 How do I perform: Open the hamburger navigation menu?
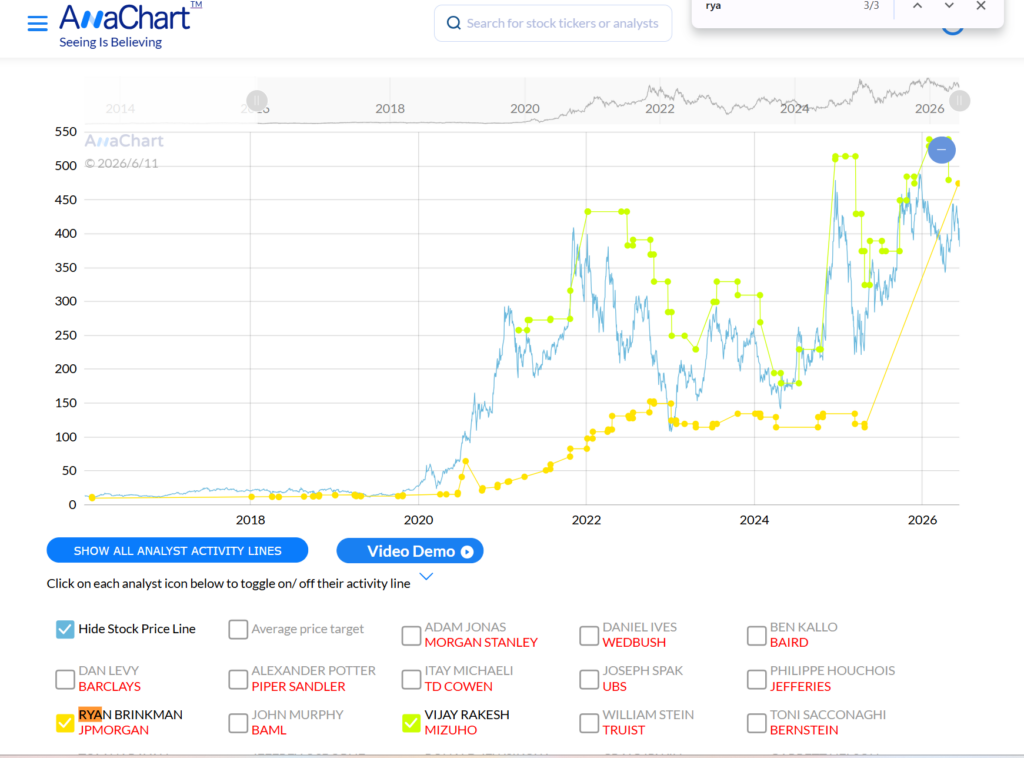point(37,24)
